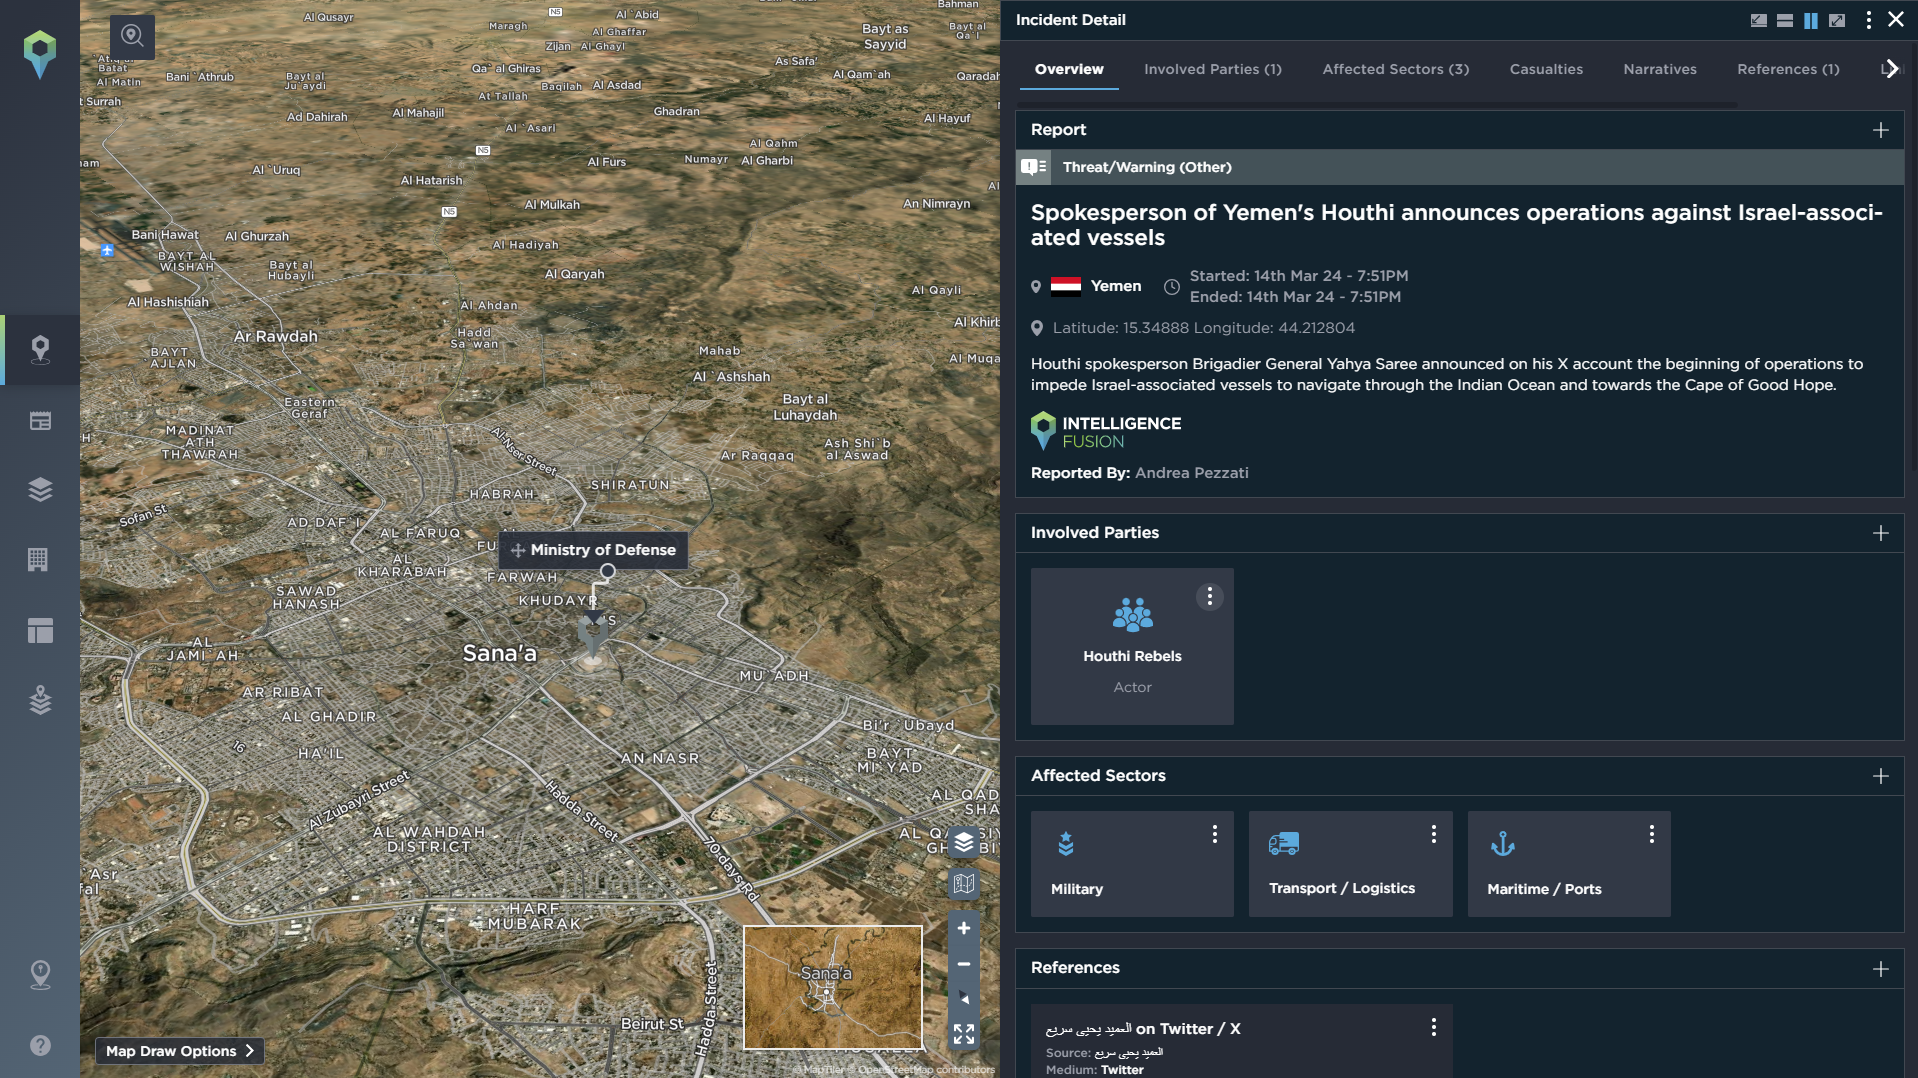The height and width of the screenshot is (1078, 1918).
Task: Open the military rank section in sidebar
Action: pyautogui.click(x=40, y=700)
